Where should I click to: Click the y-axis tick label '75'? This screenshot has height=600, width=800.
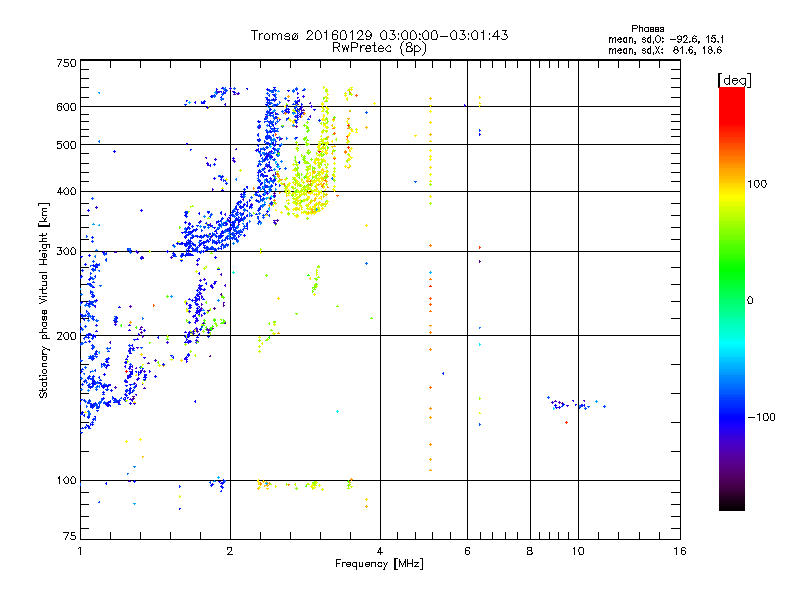coord(70,536)
